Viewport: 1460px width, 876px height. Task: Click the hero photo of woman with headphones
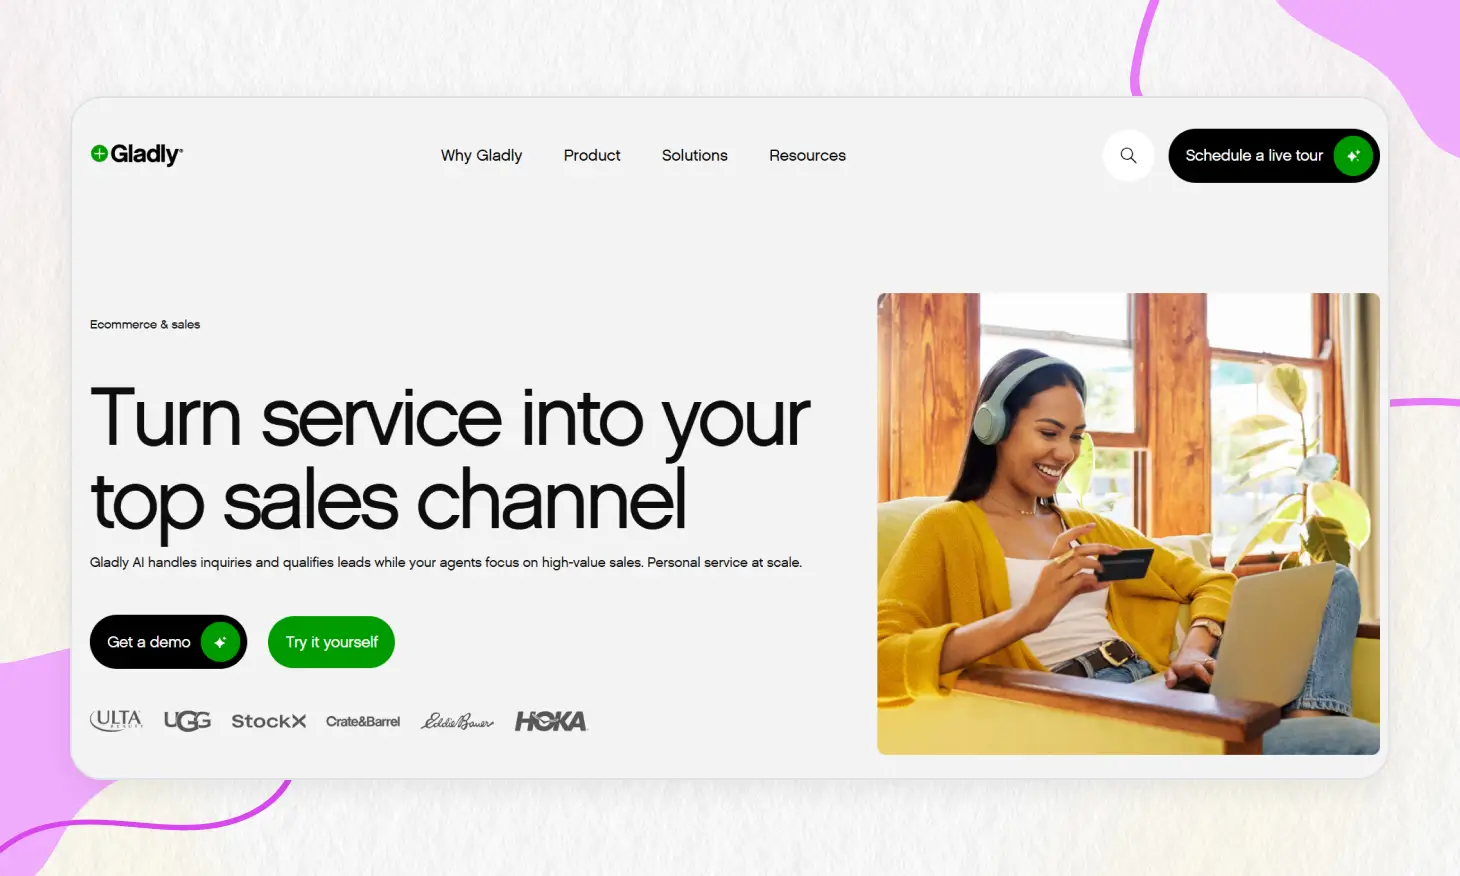pos(1128,524)
